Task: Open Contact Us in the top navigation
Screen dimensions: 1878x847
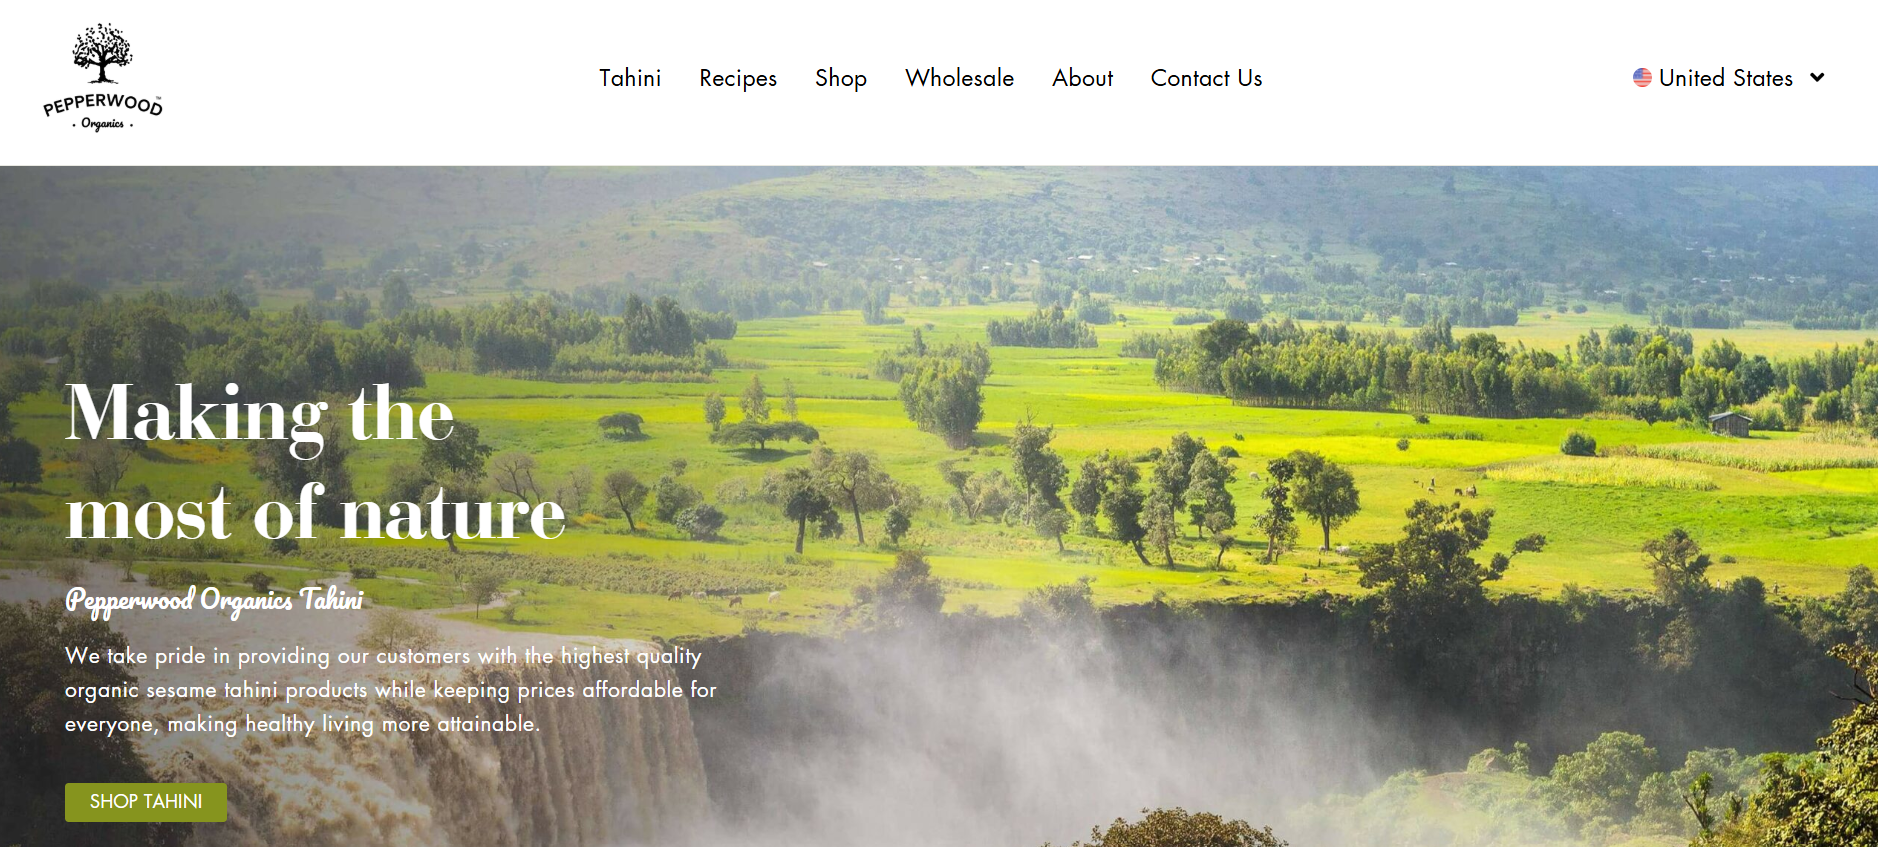Action: (x=1206, y=78)
